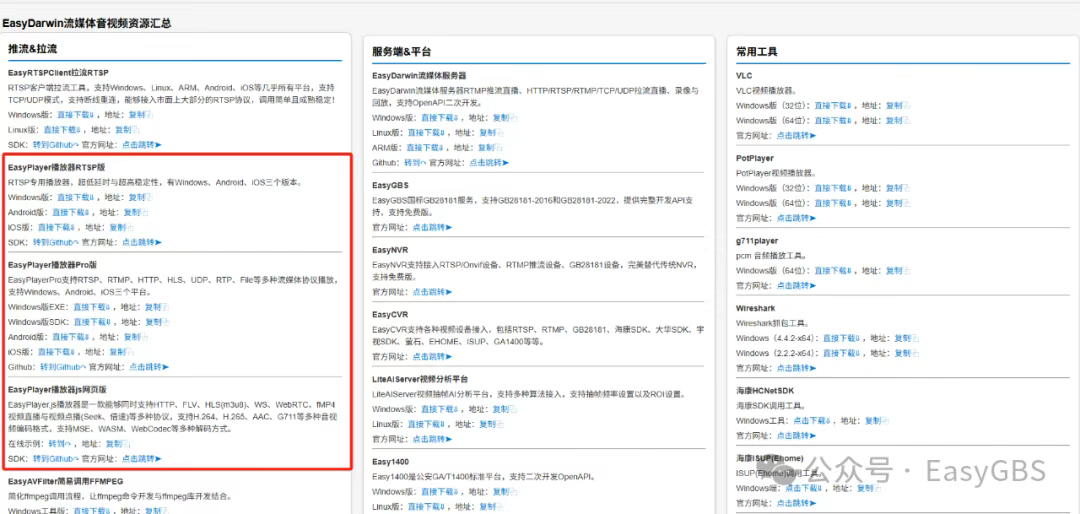Open the EasyDarwin server Github 转到 link

coord(415,163)
